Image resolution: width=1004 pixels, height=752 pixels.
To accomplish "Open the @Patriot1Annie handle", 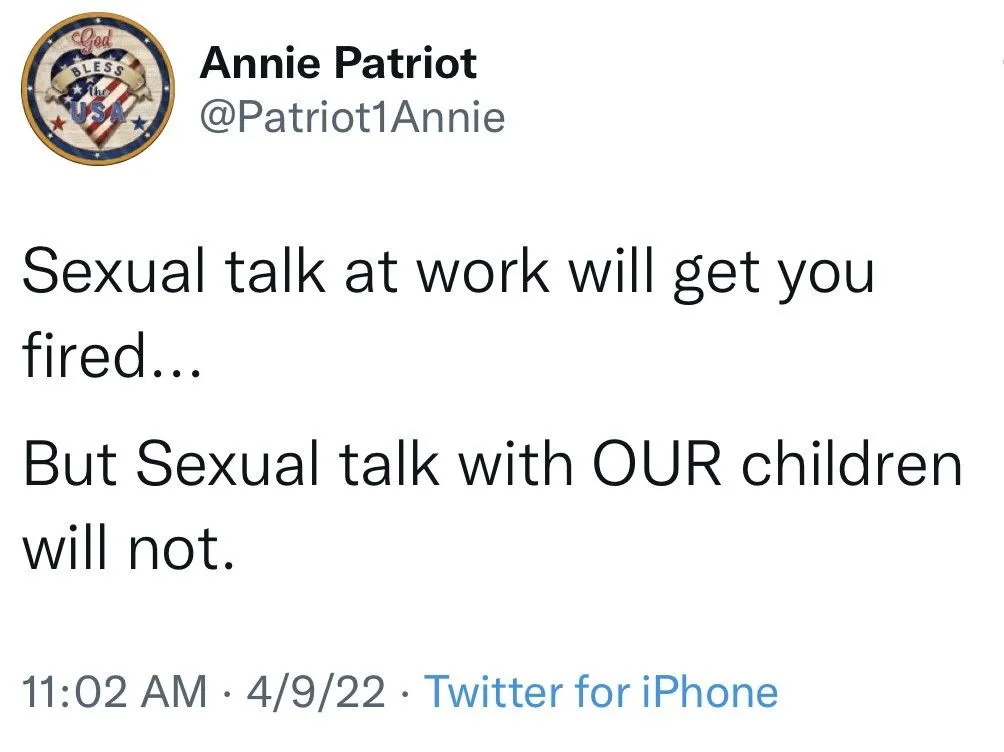I will point(352,119).
